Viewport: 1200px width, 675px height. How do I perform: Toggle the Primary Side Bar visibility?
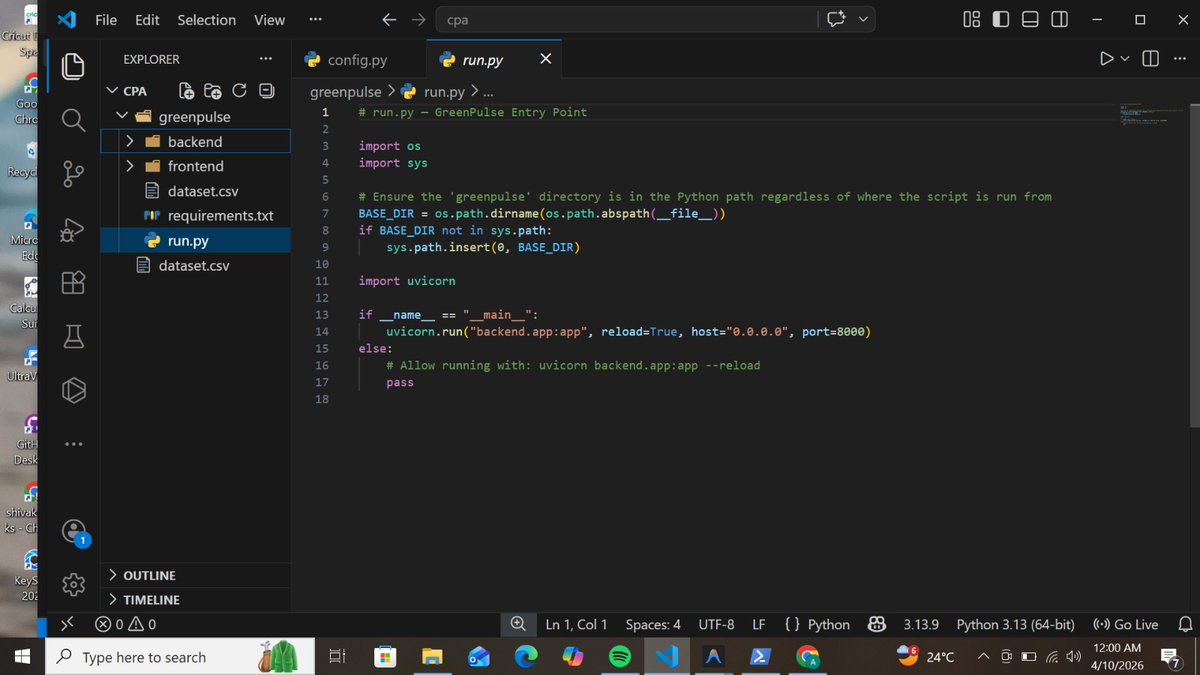(1000, 18)
